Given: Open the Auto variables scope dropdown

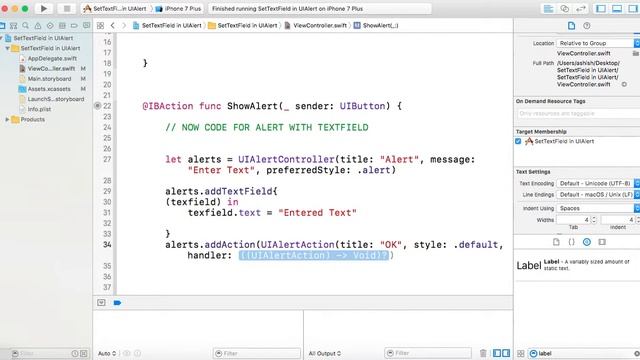Looking at the screenshot, I should click(x=107, y=353).
